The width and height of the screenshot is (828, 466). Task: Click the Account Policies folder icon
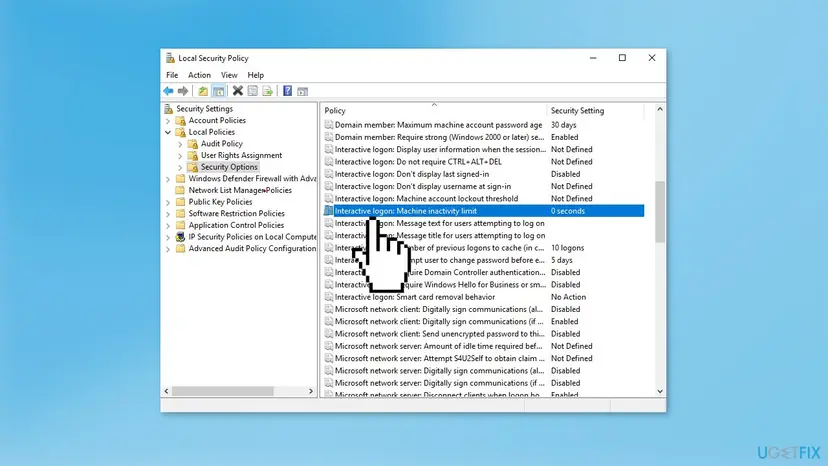(x=181, y=120)
